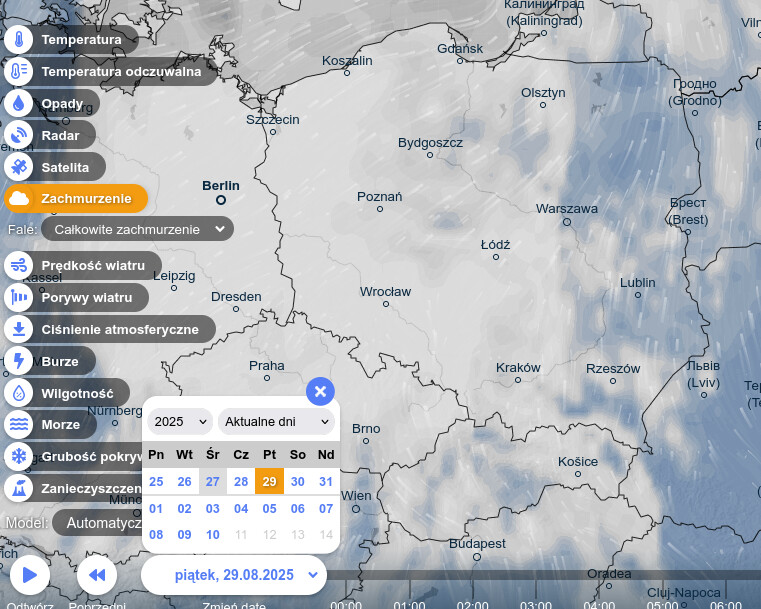Select the Morze waves icon
The width and height of the screenshot is (761, 609).
(19, 425)
